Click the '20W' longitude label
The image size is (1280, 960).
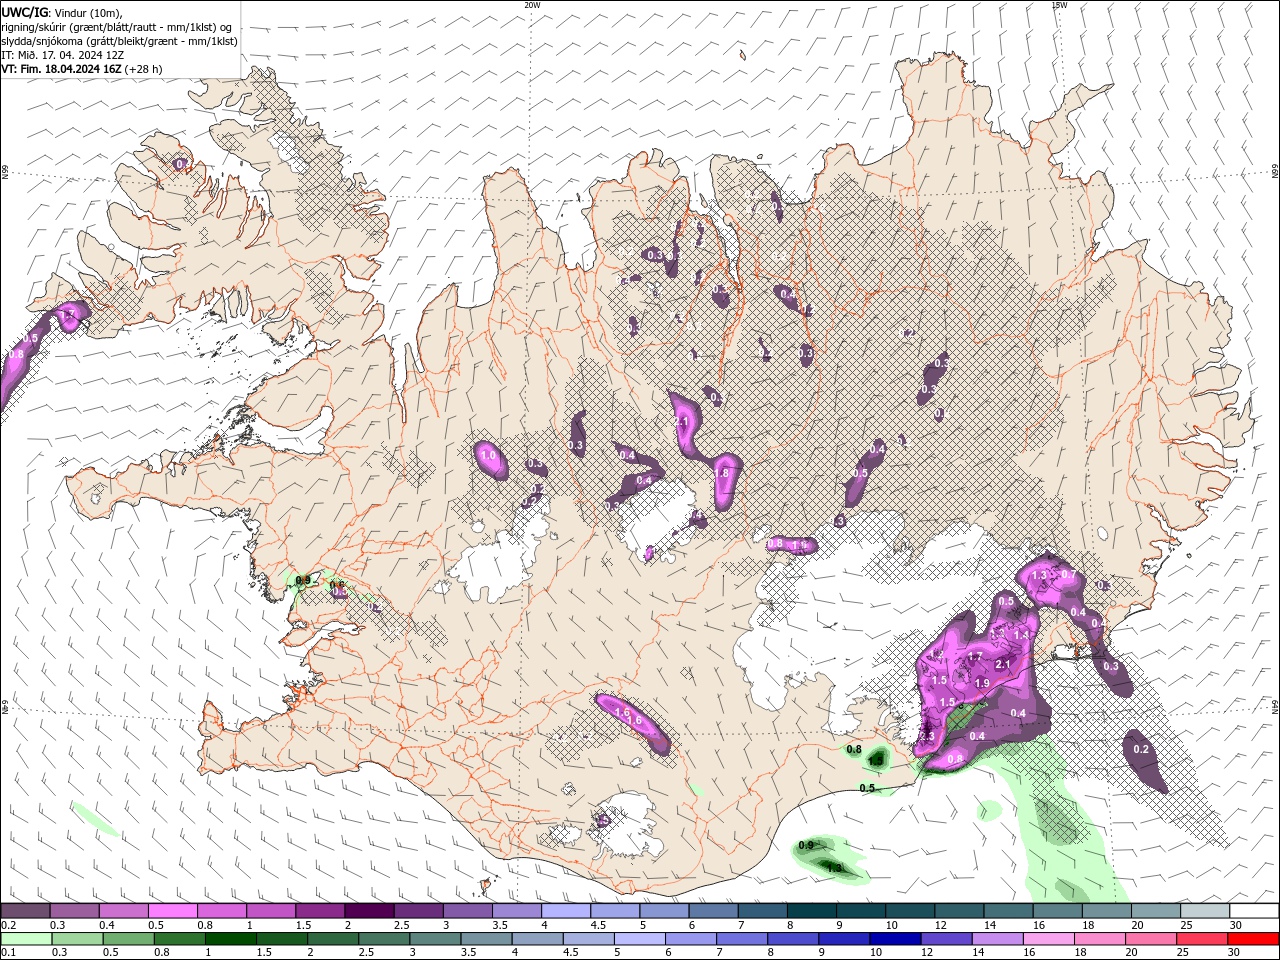pos(533,5)
